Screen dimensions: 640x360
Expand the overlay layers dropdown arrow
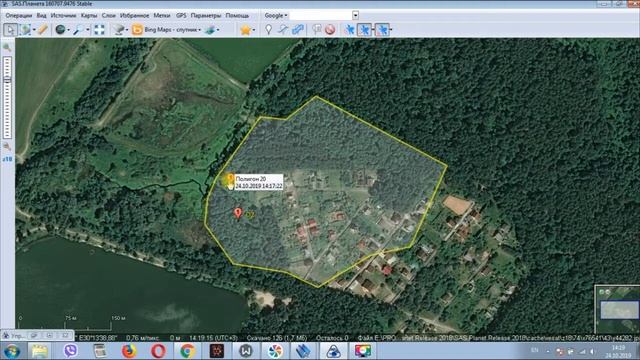click(218, 30)
